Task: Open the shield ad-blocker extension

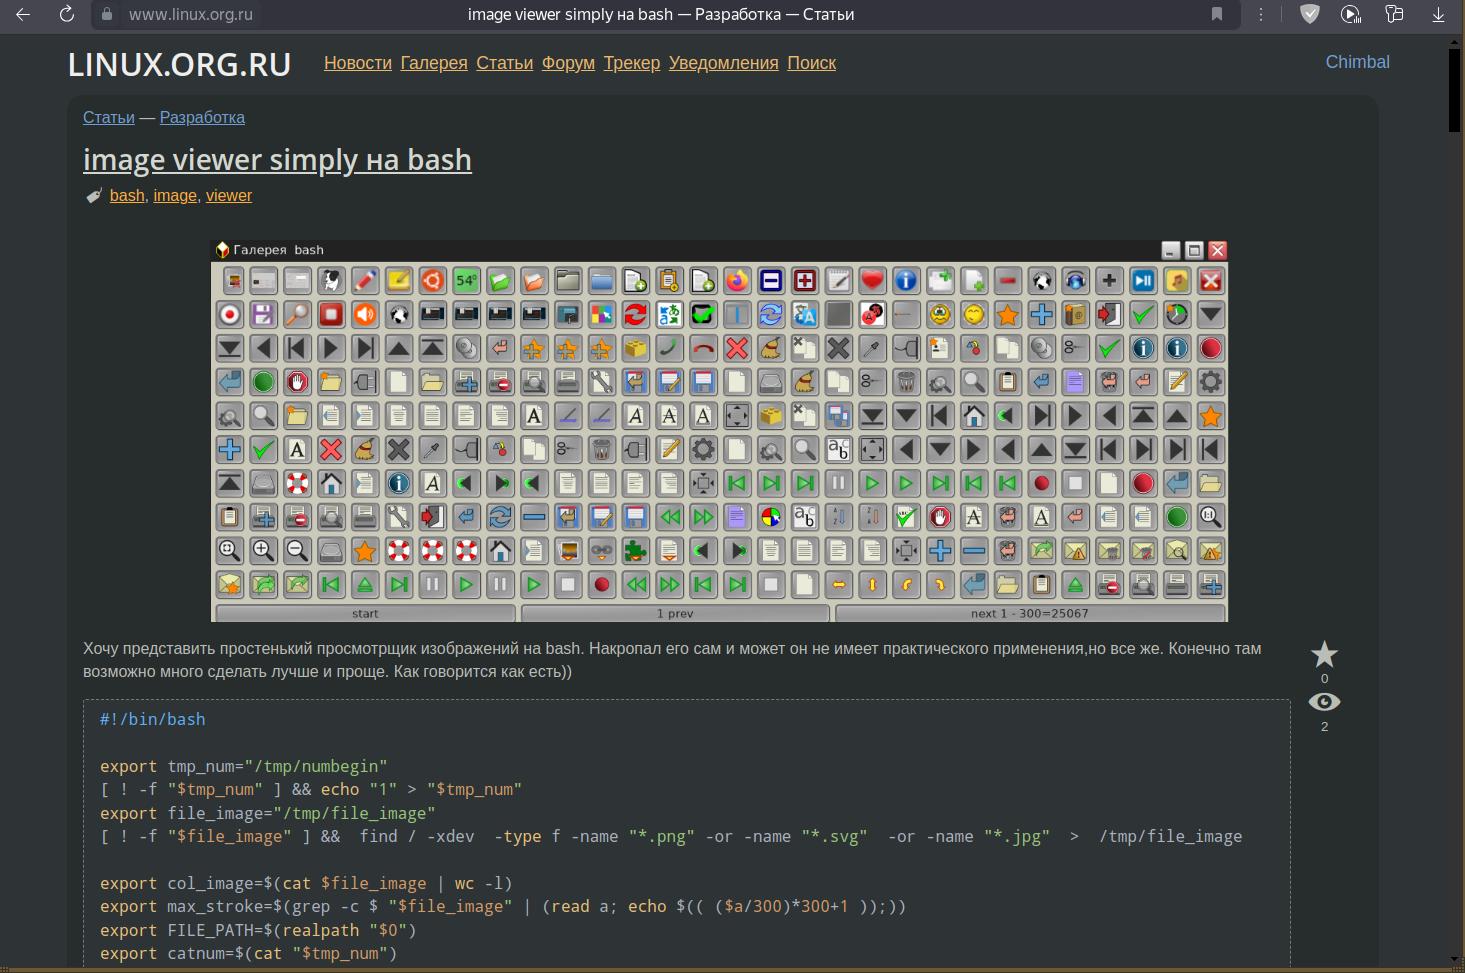Action: (1309, 14)
